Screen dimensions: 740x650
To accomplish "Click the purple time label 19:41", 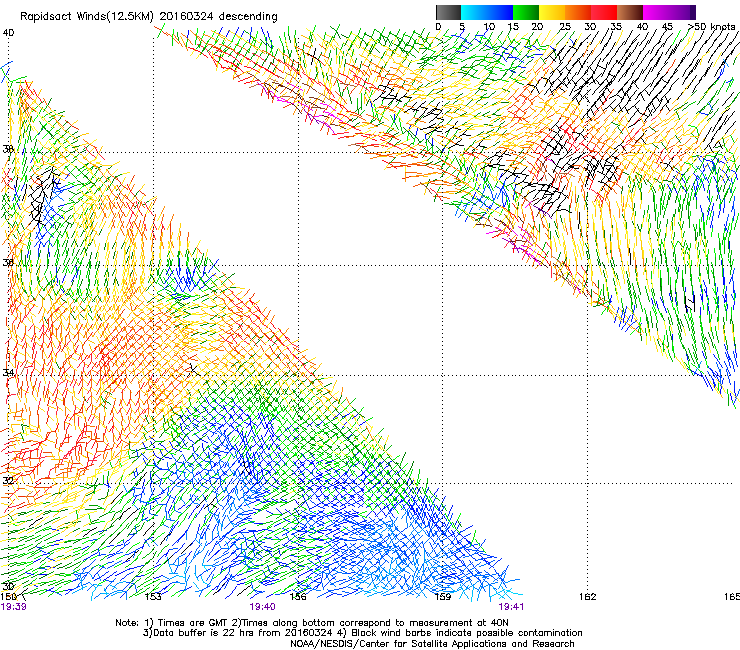I will tap(511, 607).
